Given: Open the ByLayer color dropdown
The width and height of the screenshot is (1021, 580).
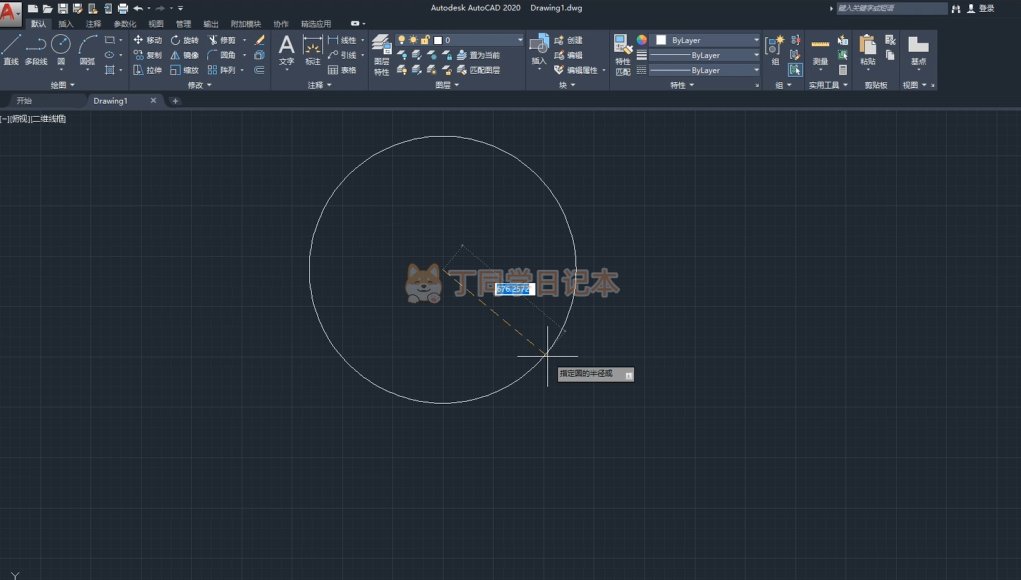Looking at the screenshot, I should click(x=707, y=40).
